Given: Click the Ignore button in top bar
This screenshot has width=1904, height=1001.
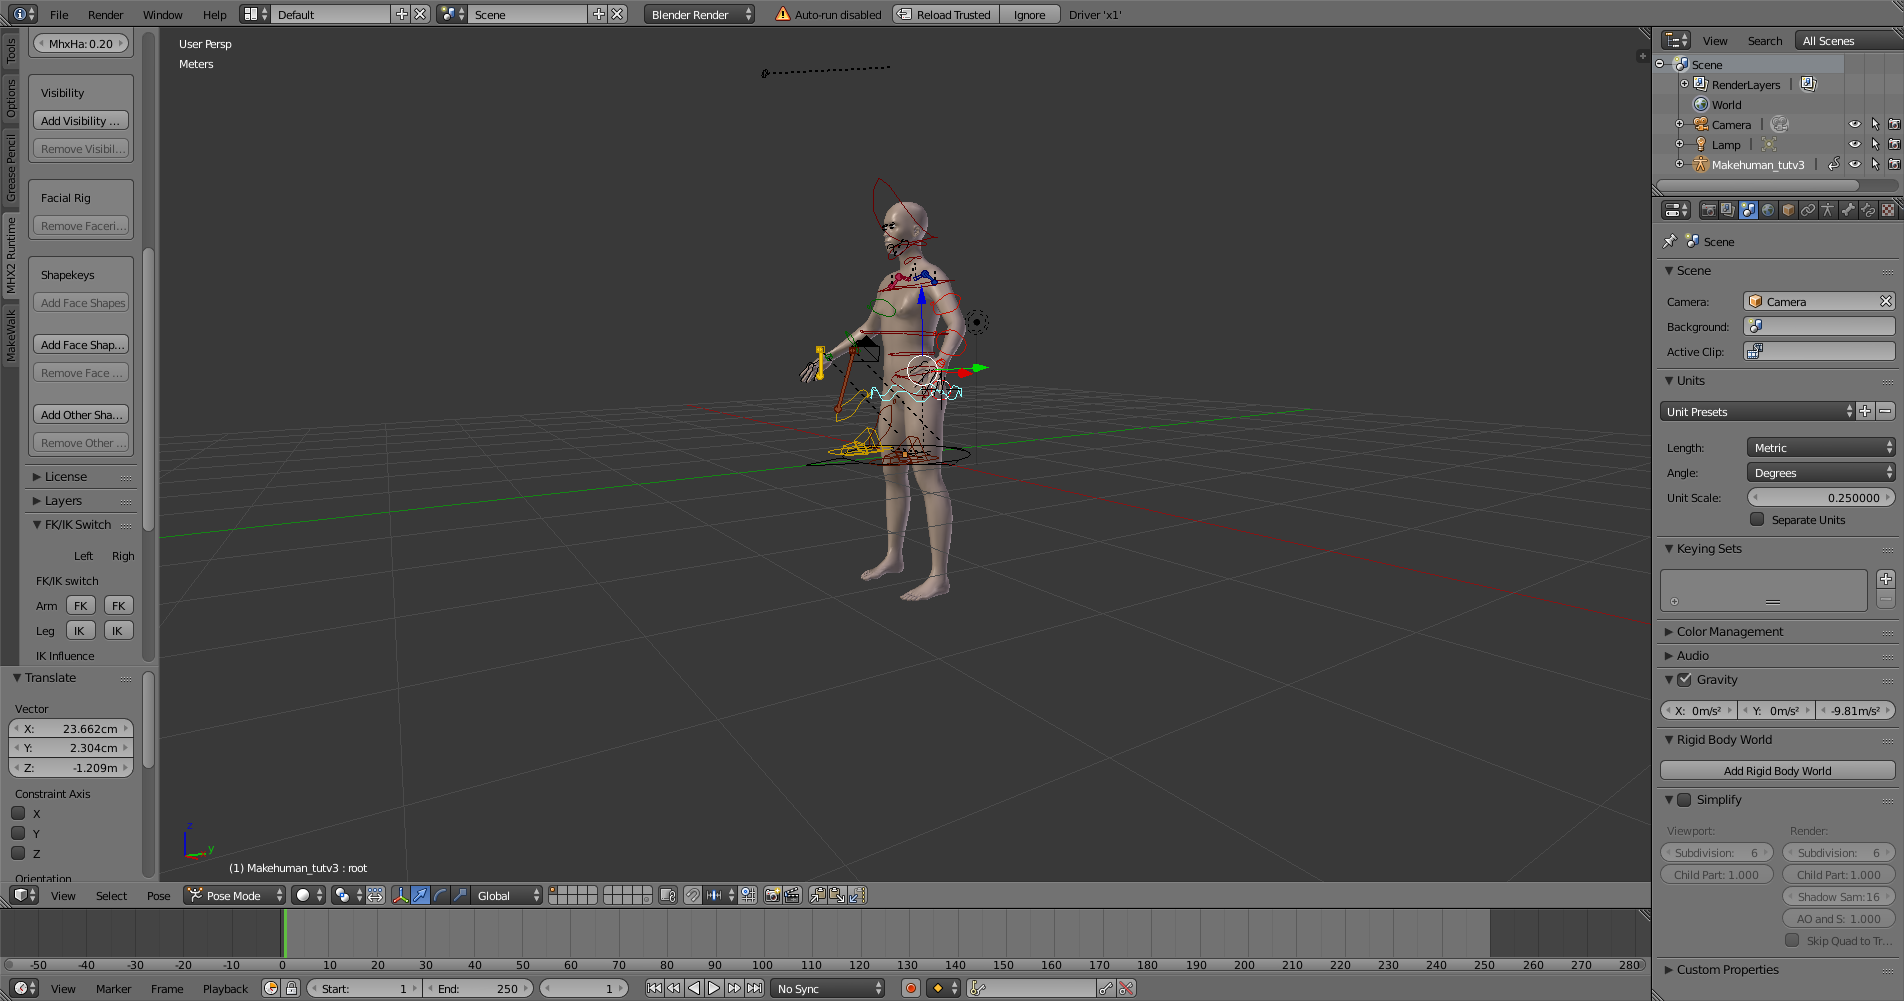Looking at the screenshot, I should click(x=1029, y=14).
